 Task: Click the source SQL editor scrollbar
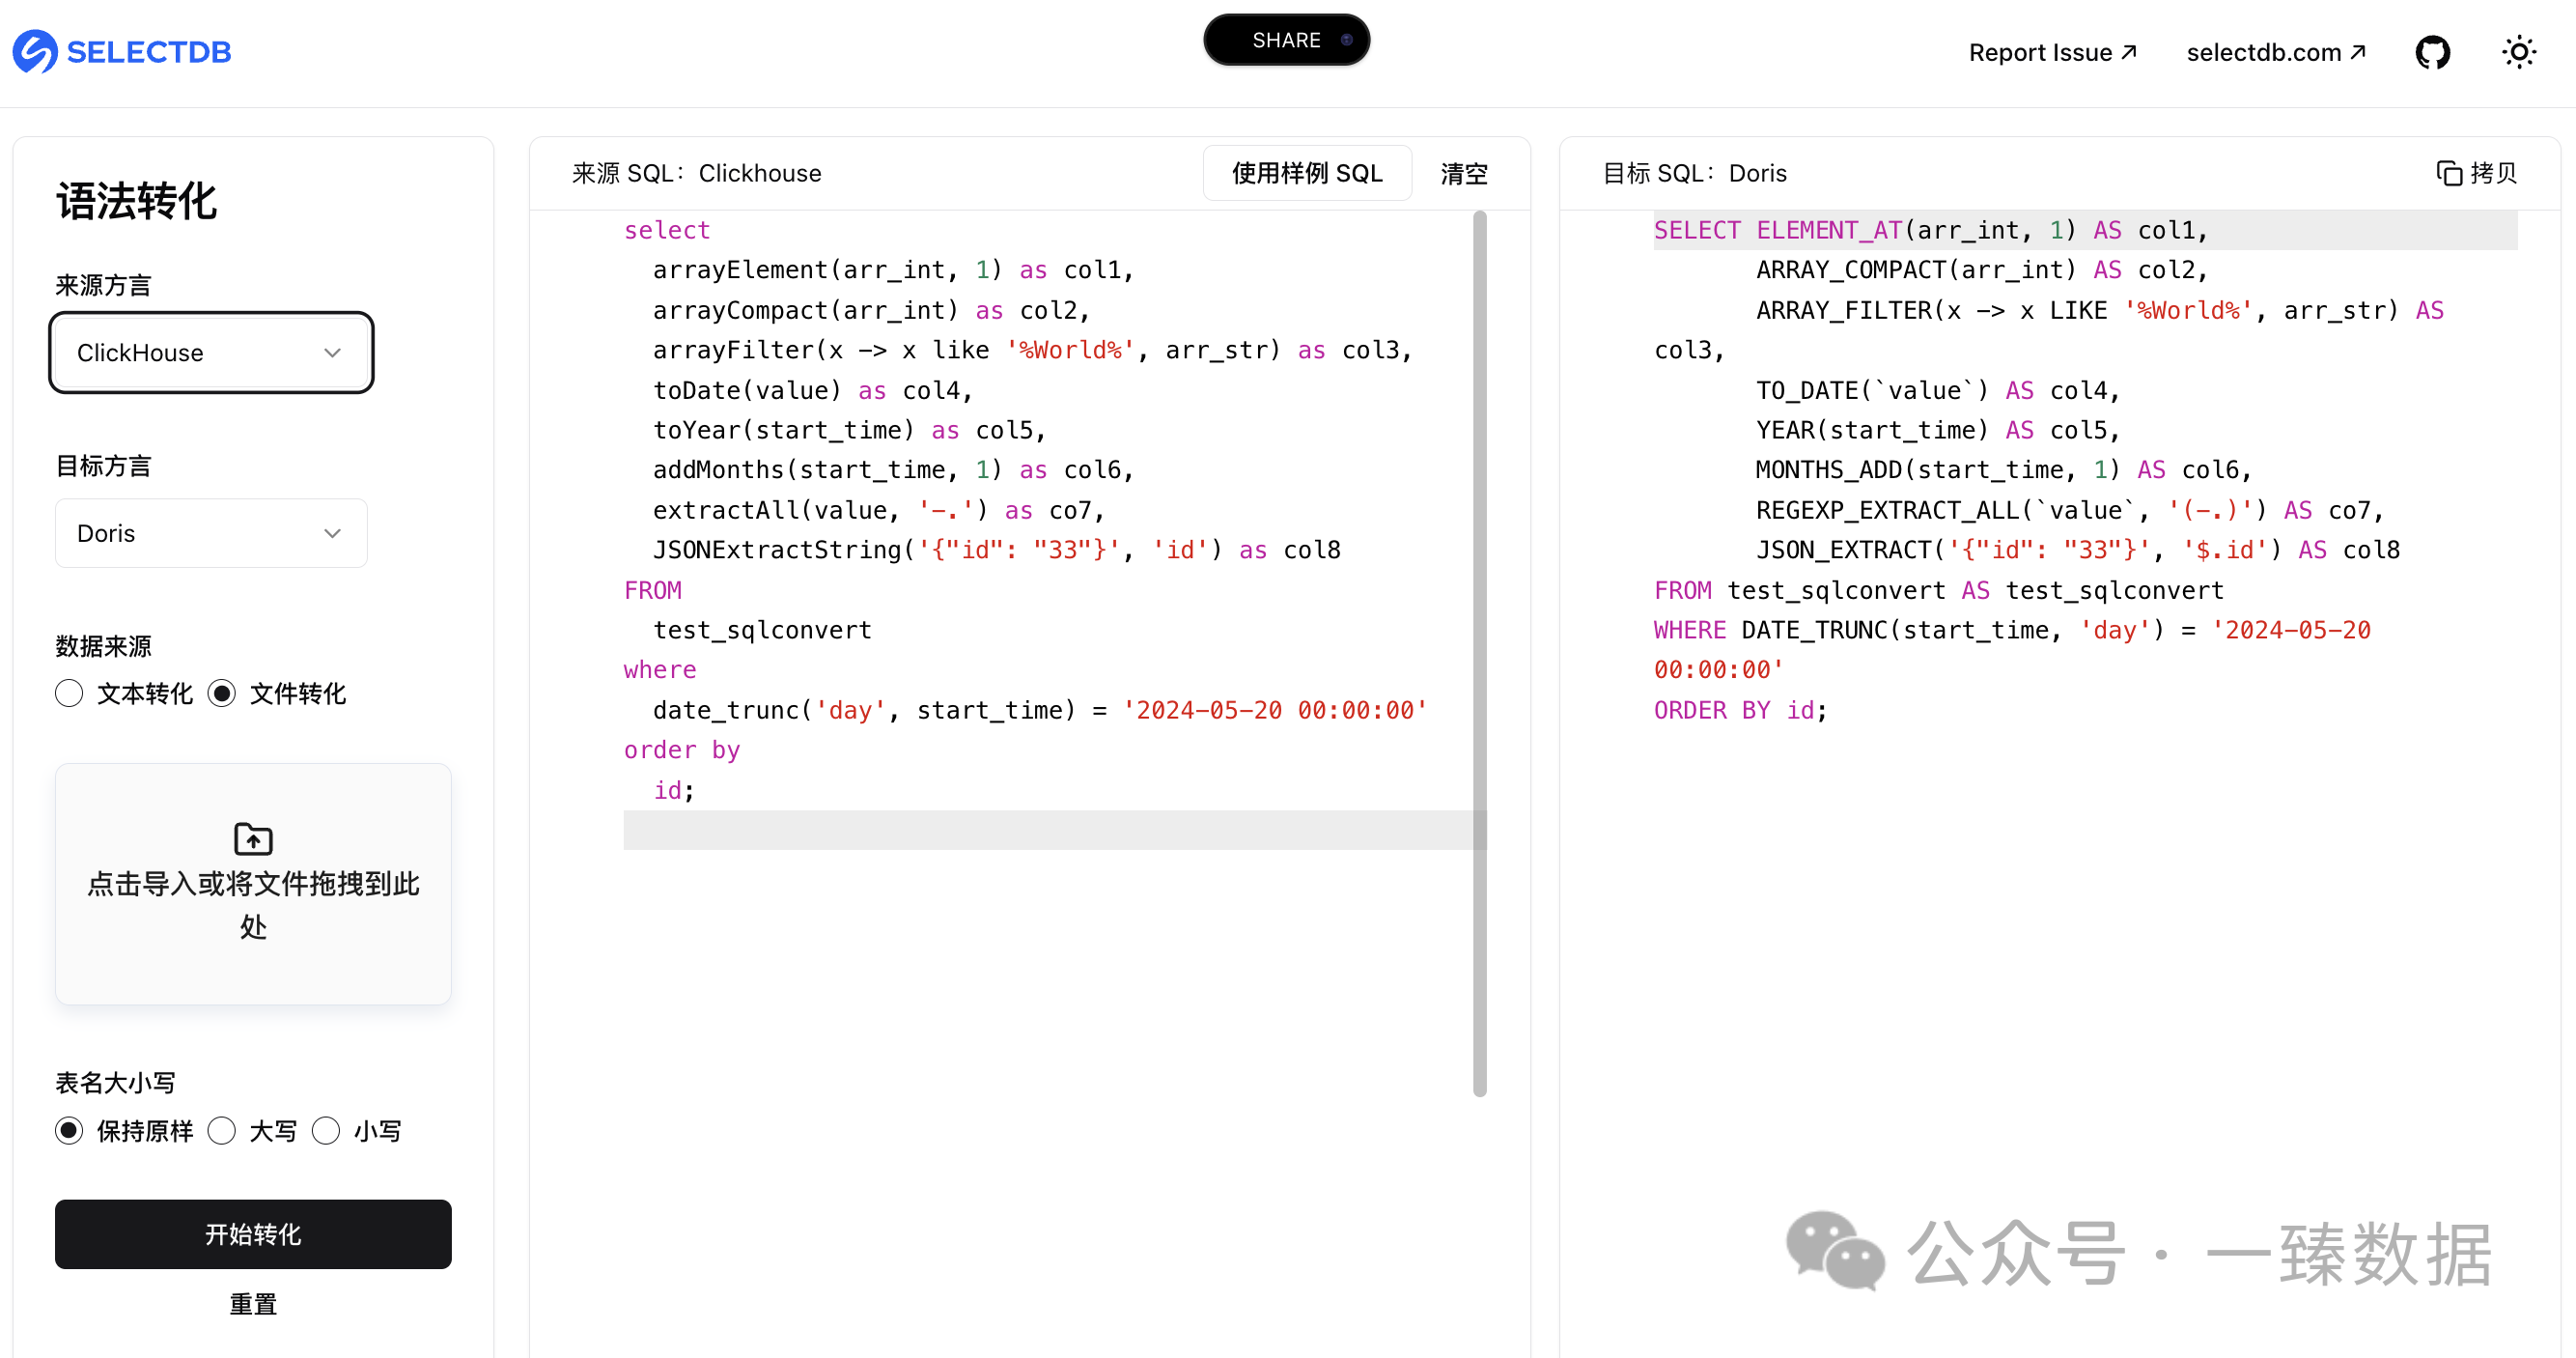click(1479, 653)
